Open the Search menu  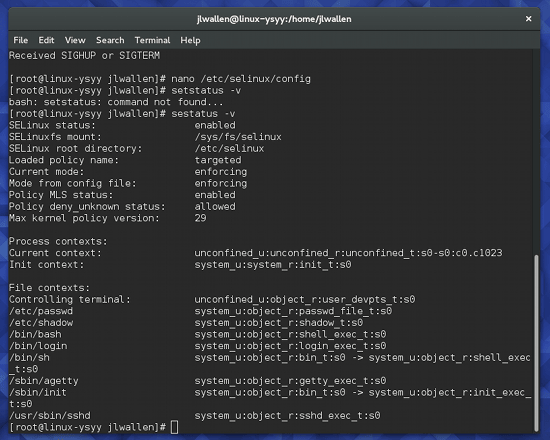click(110, 40)
